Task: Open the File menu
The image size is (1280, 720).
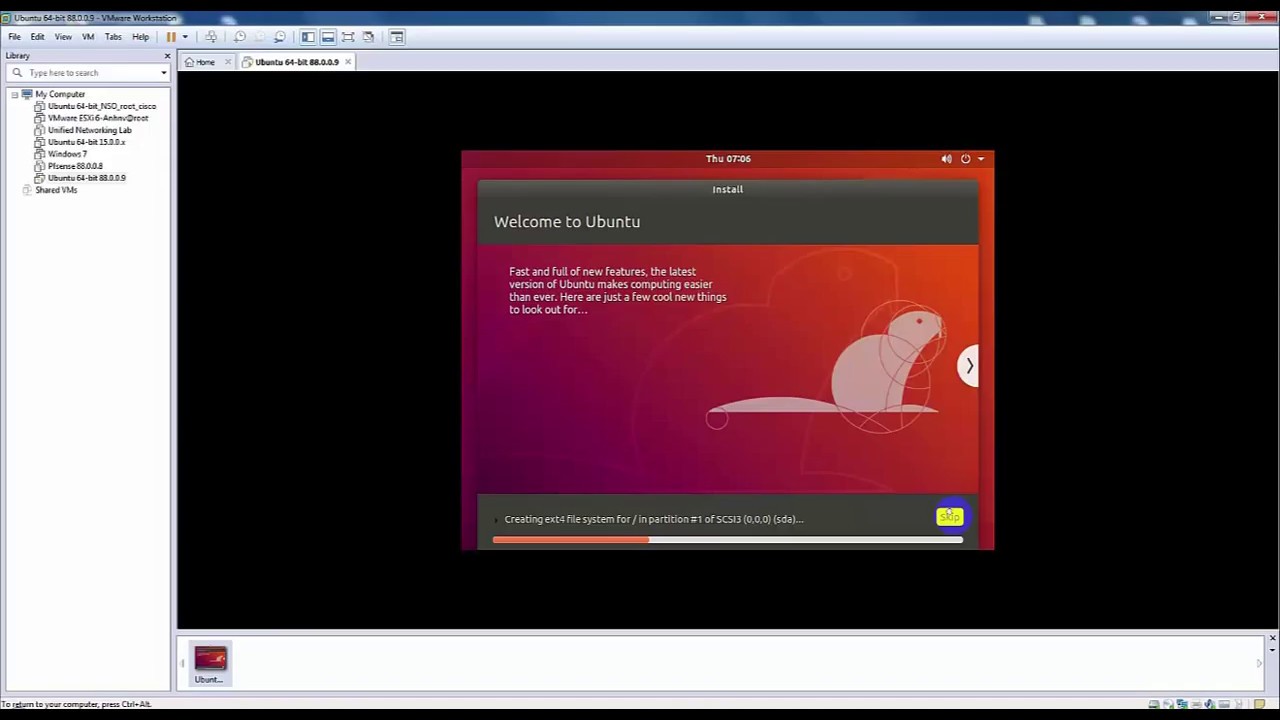Action: click(x=14, y=37)
